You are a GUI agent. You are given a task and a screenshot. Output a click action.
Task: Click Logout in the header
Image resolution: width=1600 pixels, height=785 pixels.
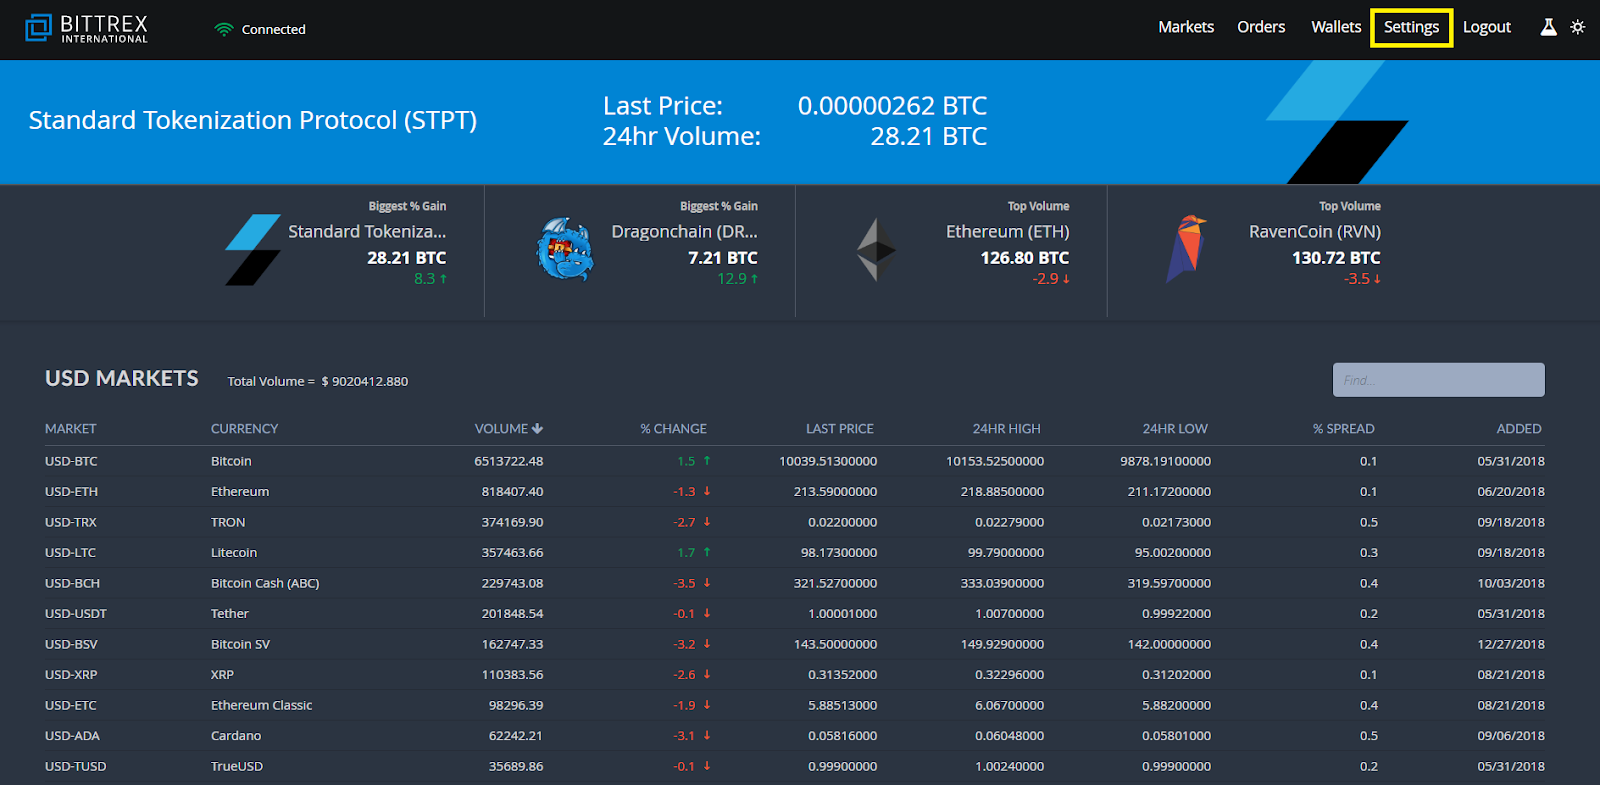pyautogui.click(x=1487, y=27)
